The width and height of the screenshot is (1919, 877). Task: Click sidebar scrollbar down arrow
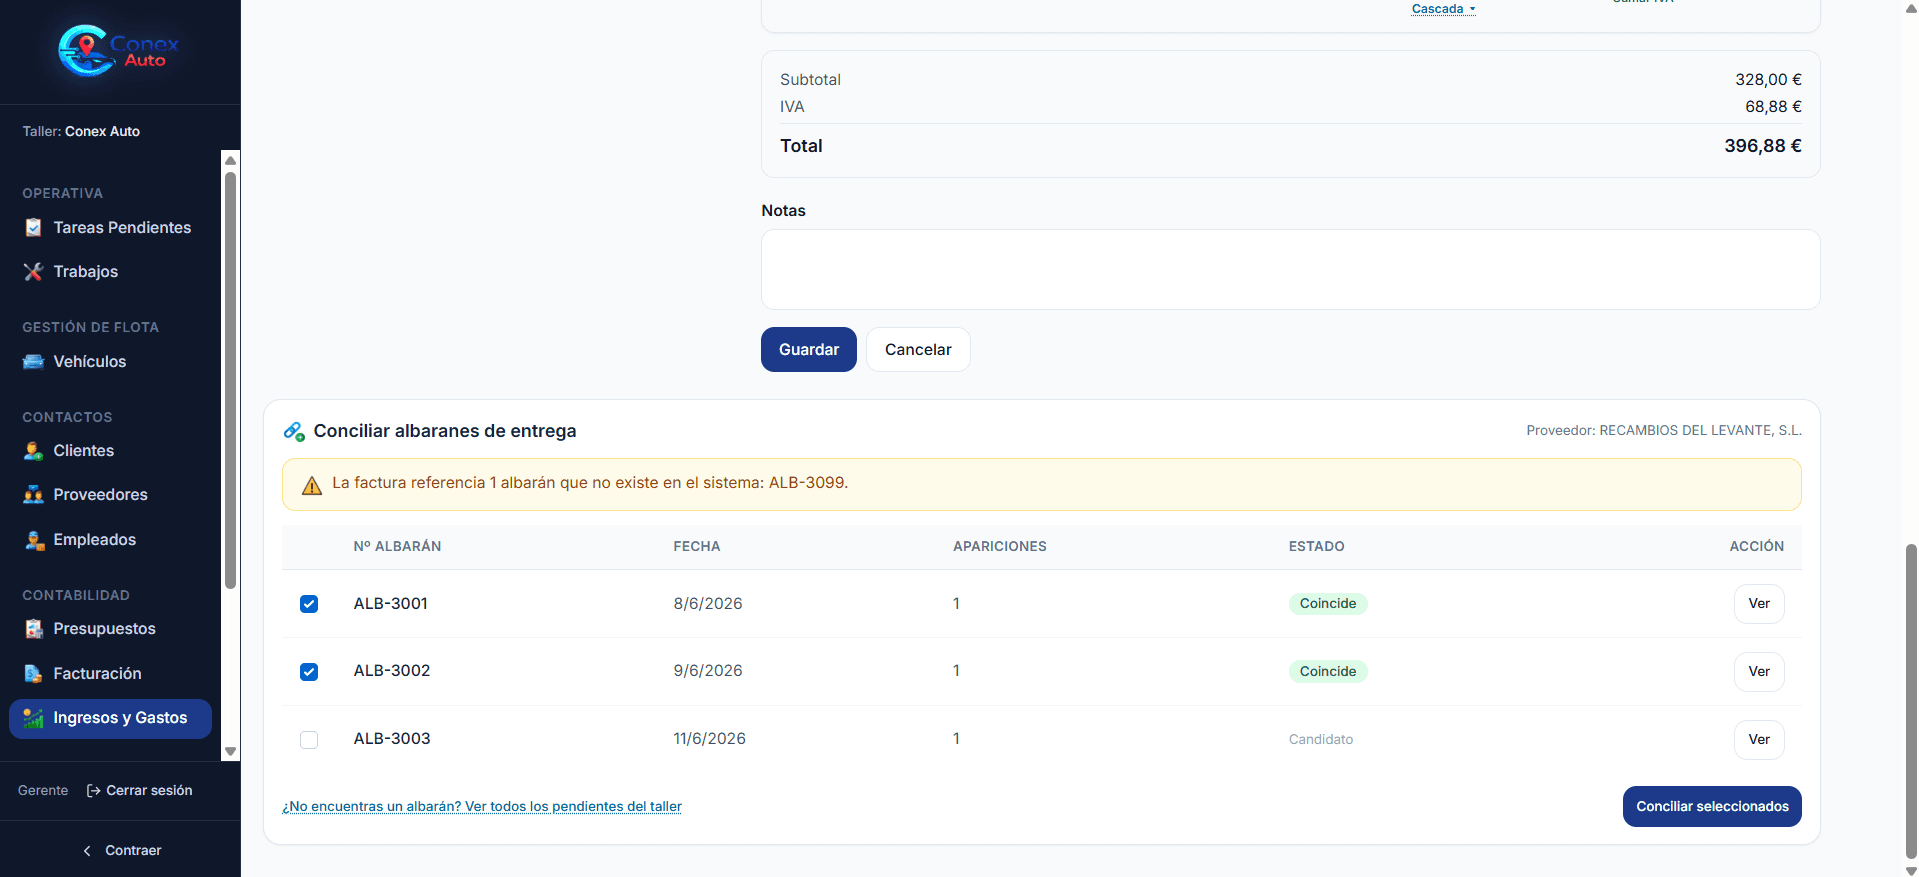(x=230, y=751)
